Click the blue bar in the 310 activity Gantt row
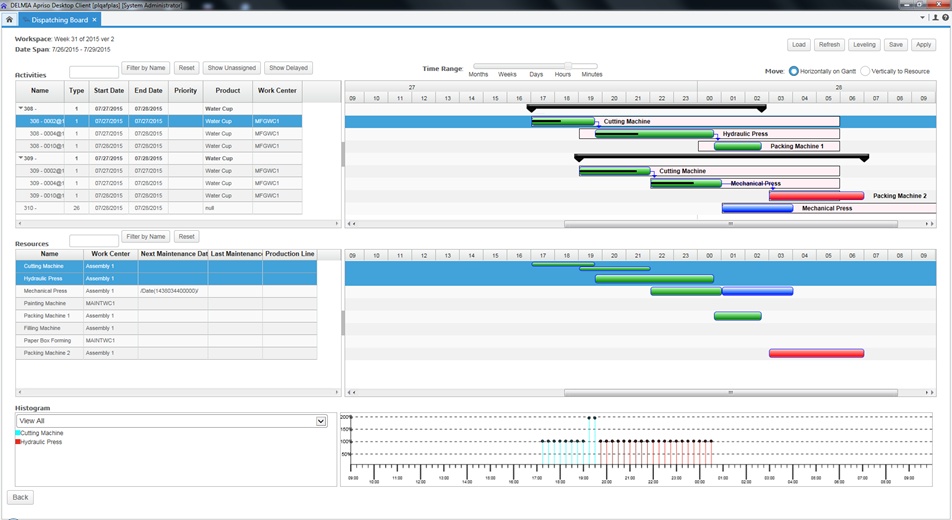The image size is (952, 520). point(758,208)
